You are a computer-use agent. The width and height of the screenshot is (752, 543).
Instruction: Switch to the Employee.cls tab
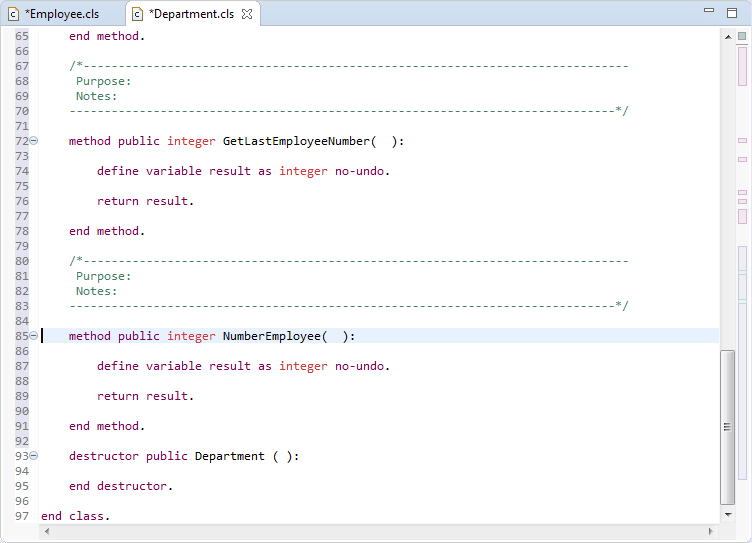click(x=63, y=14)
